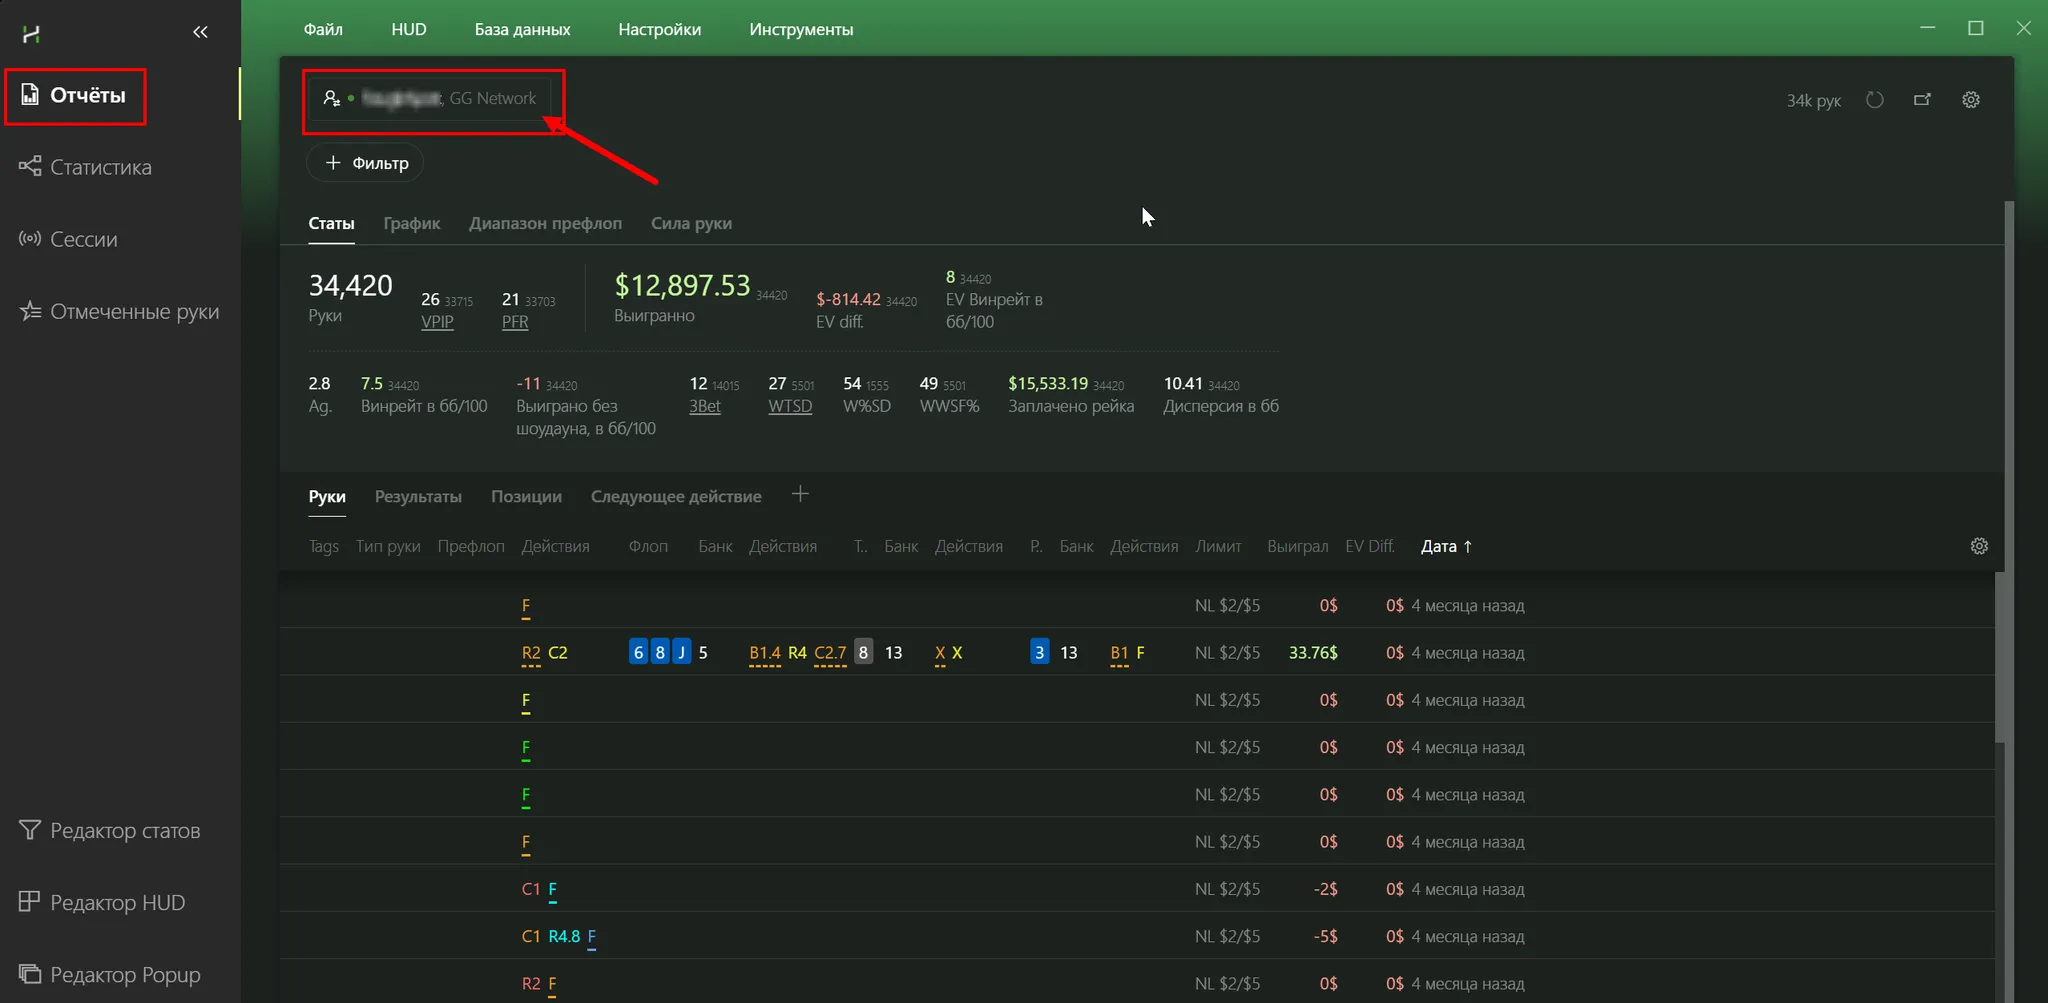
Task: Click the C1 R4.8 F preflop actions
Action: click(x=559, y=937)
